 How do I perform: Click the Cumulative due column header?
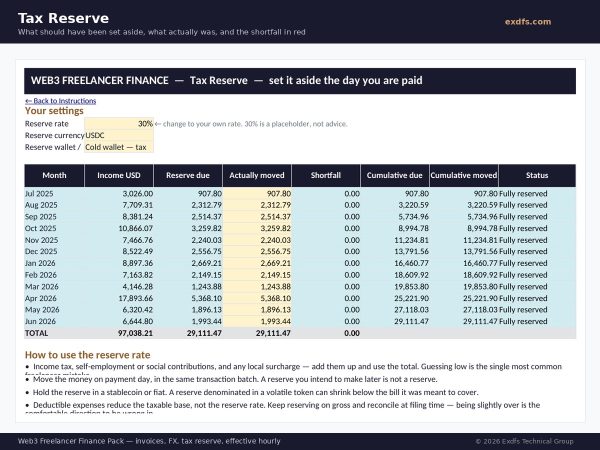(395, 176)
